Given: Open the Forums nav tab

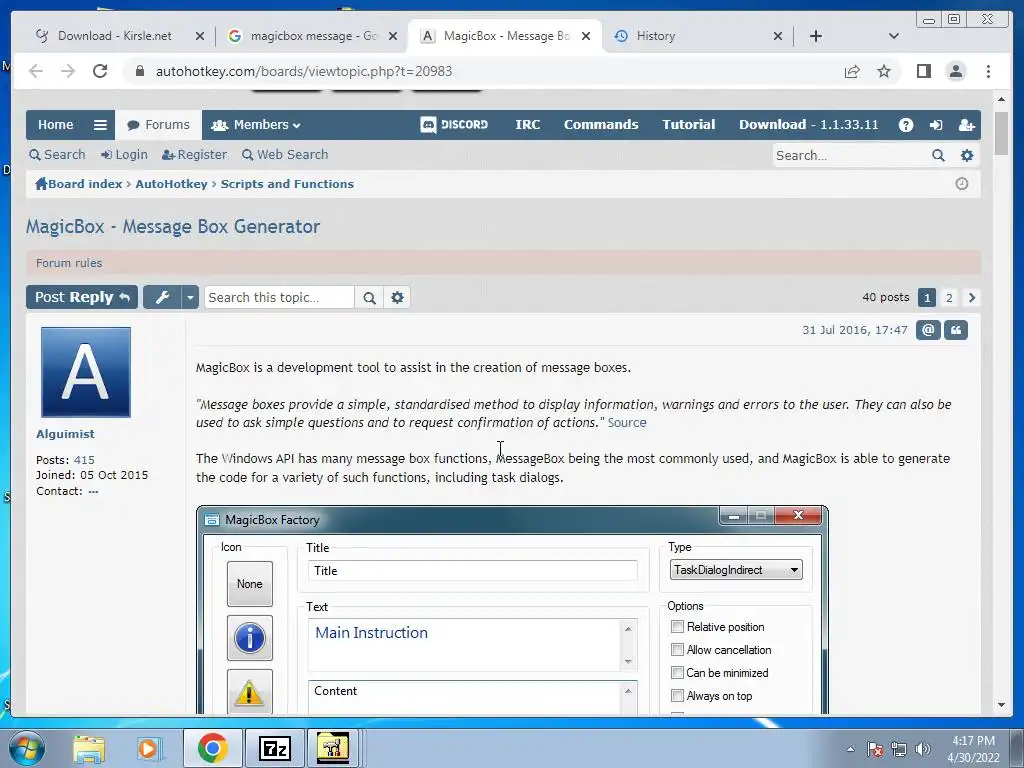Looking at the screenshot, I should point(159,125).
